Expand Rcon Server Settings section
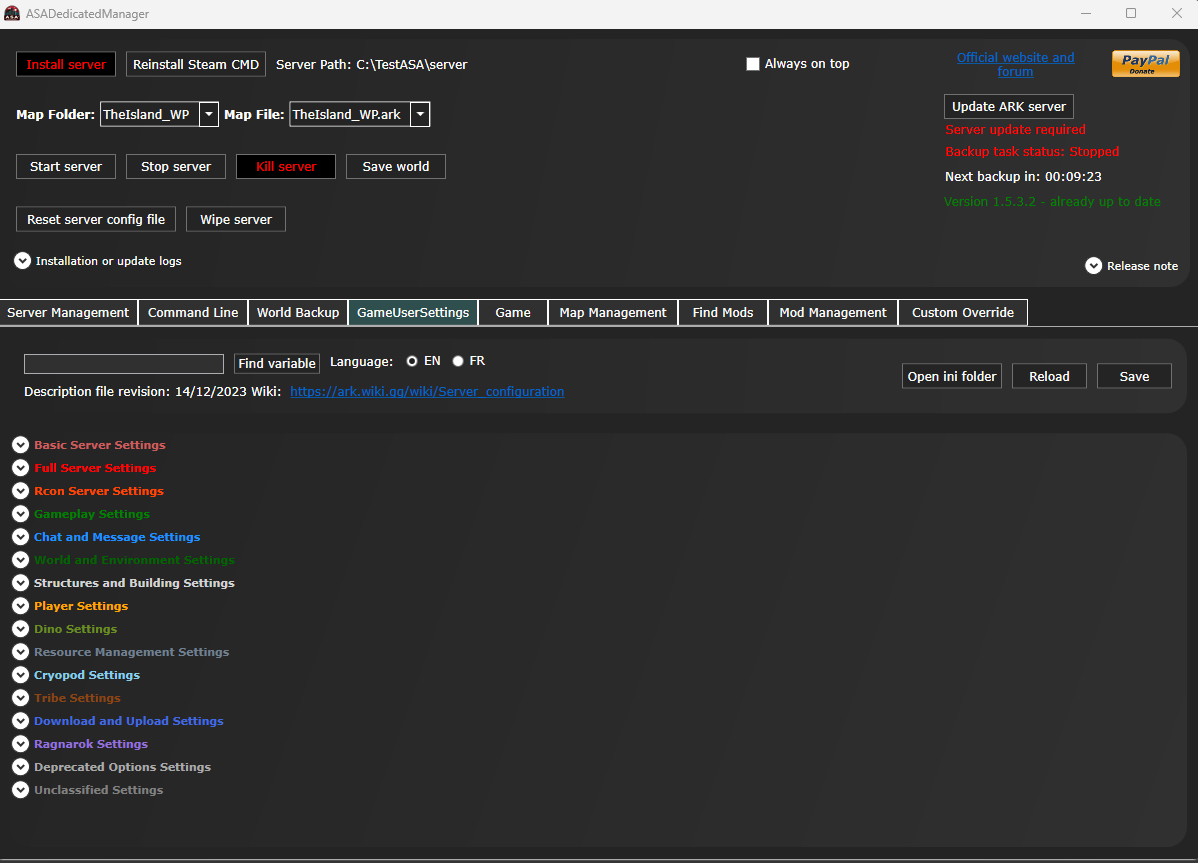The width and height of the screenshot is (1198, 863). pyautogui.click(x=21, y=491)
